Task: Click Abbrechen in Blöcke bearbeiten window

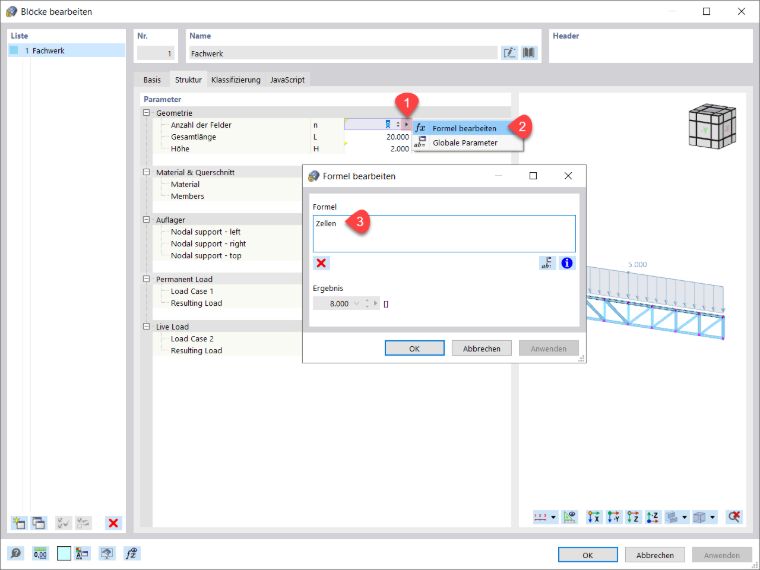Action: click(655, 554)
